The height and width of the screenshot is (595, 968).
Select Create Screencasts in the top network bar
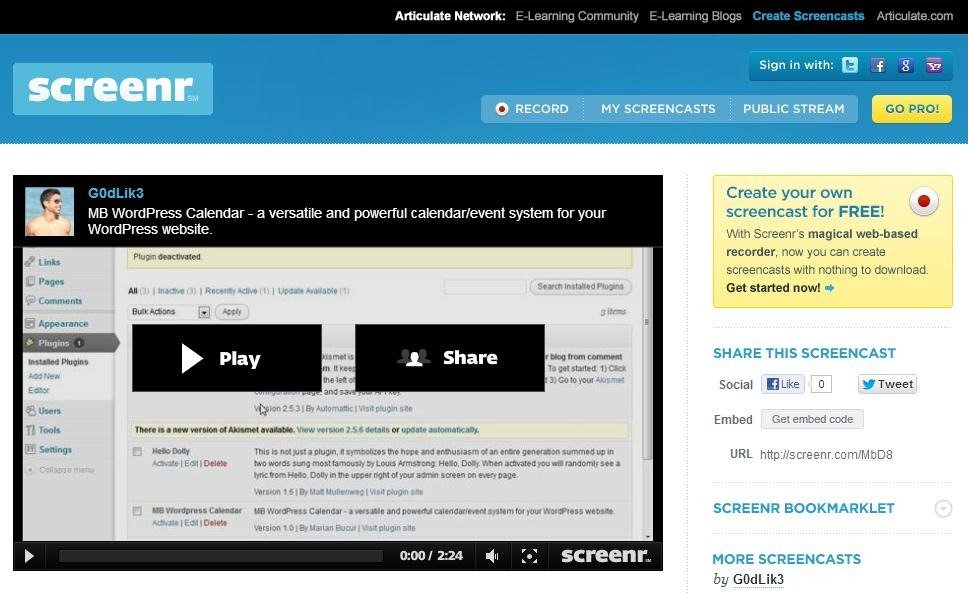tap(808, 16)
